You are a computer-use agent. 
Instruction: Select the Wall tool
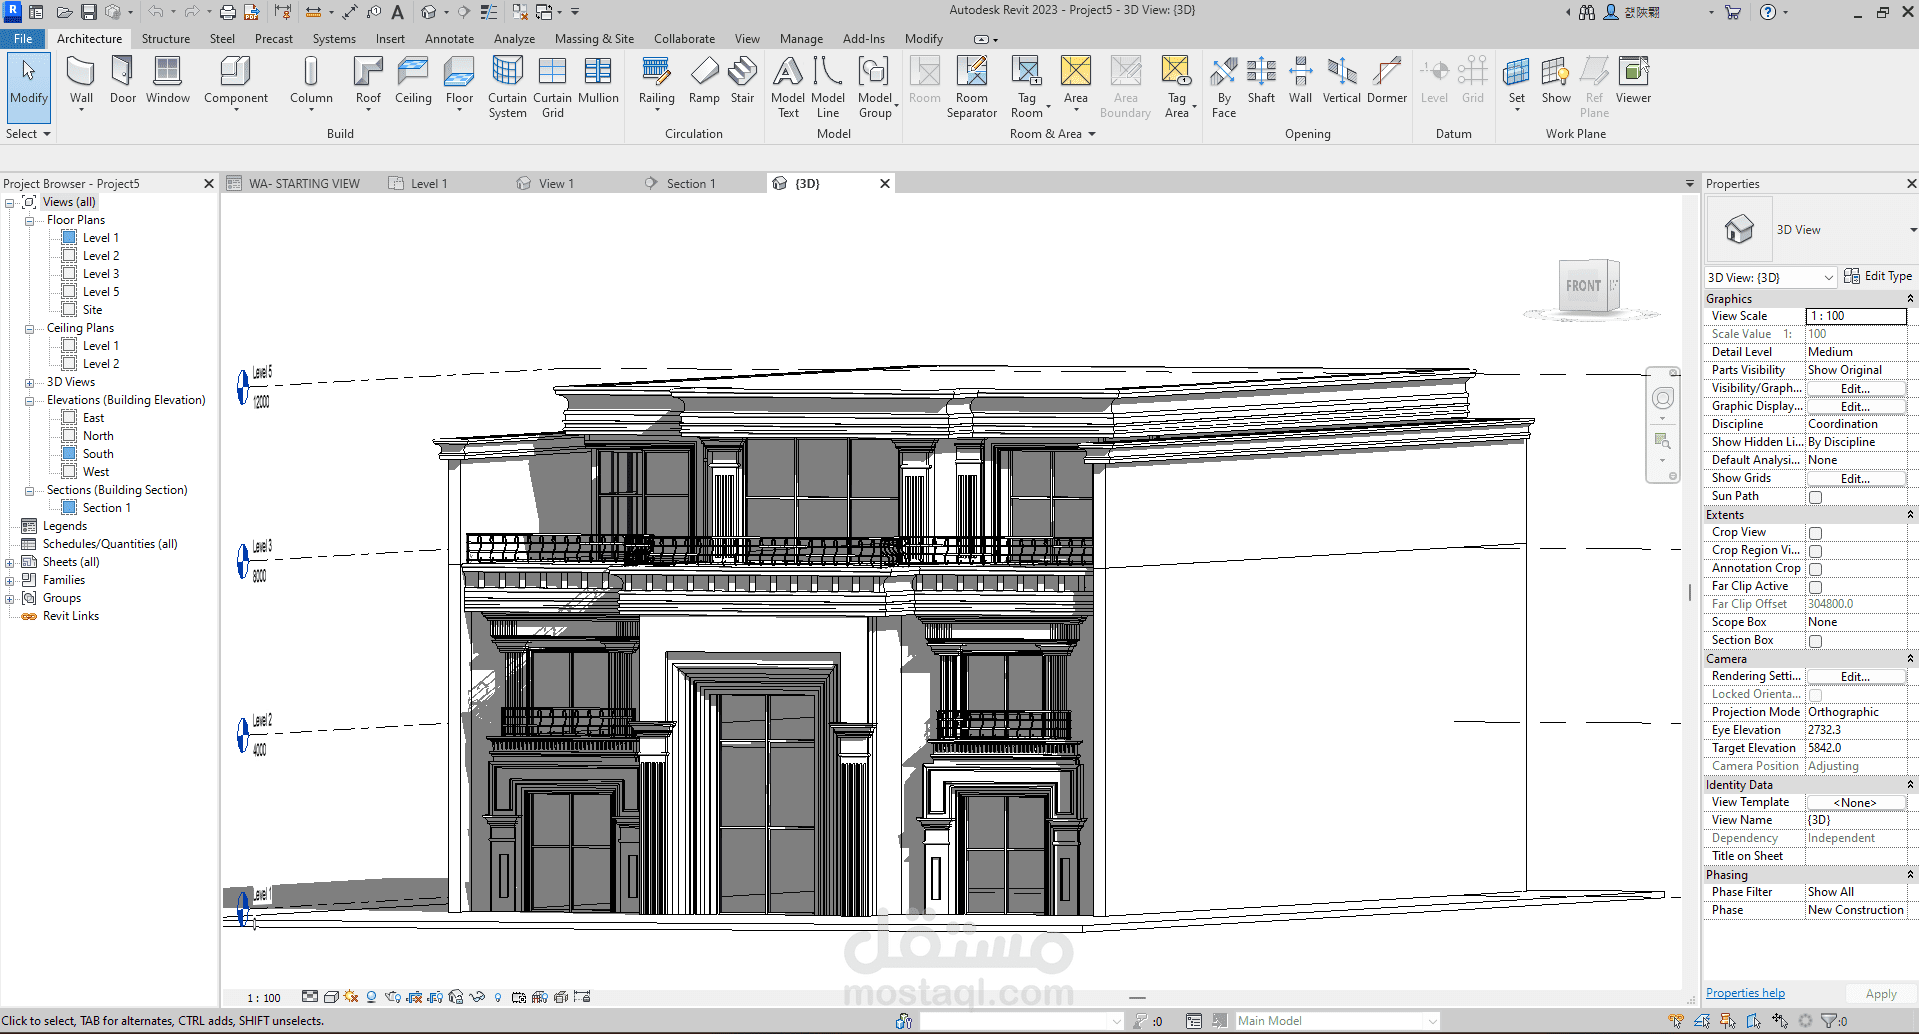[81, 81]
